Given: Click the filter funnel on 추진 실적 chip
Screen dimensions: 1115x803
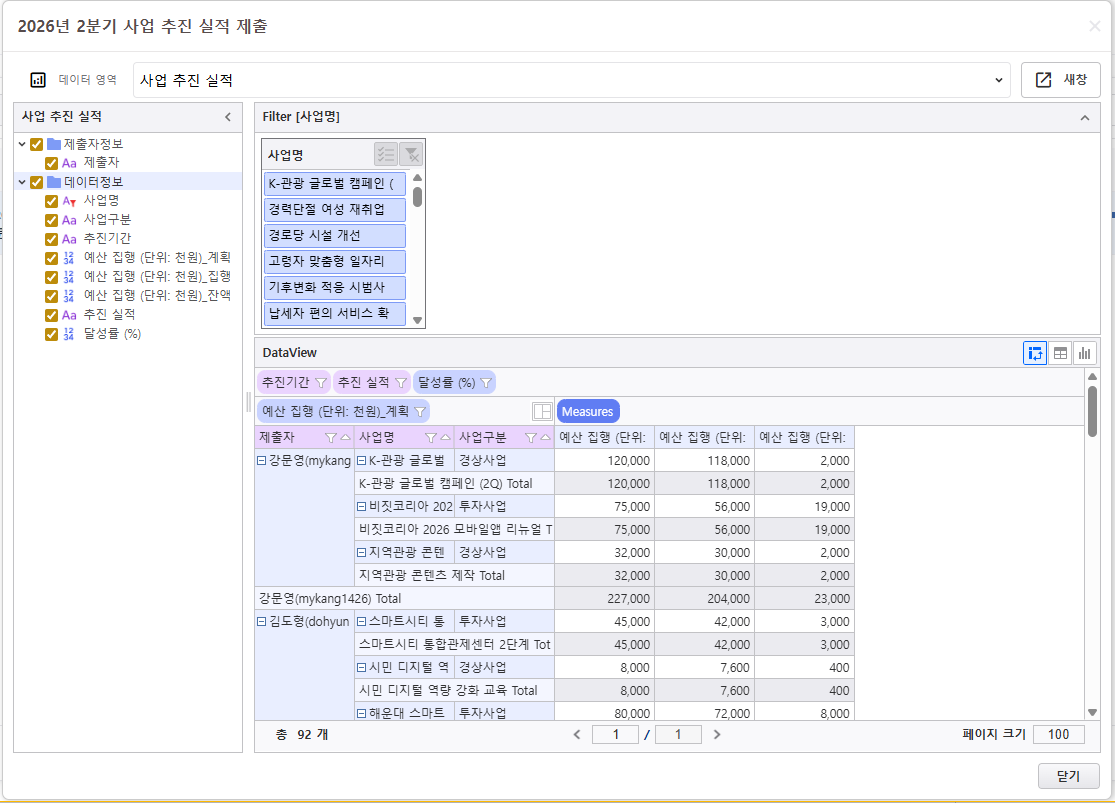Looking at the screenshot, I should (x=401, y=383).
